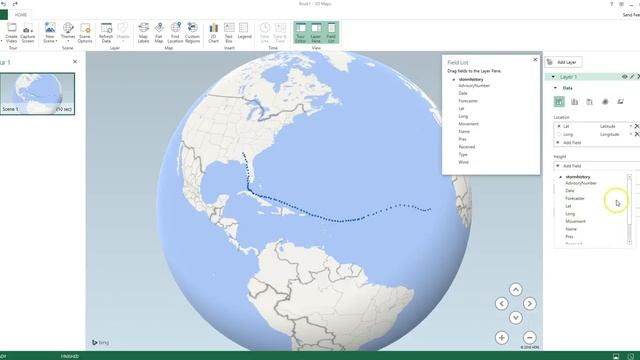Viewport: 640px width, 360px height.
Task: Open the Find Location tool
Action: [x=175, y=33]
